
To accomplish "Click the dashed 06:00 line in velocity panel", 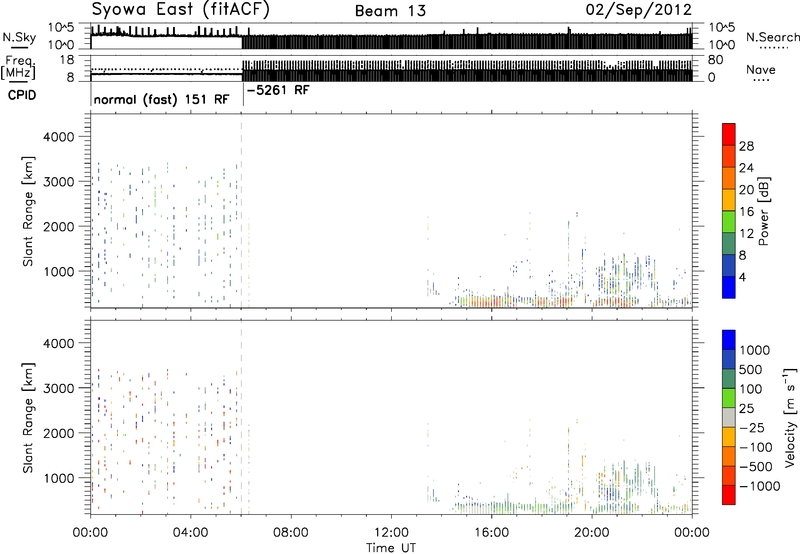I will click(x=241, y=417).
